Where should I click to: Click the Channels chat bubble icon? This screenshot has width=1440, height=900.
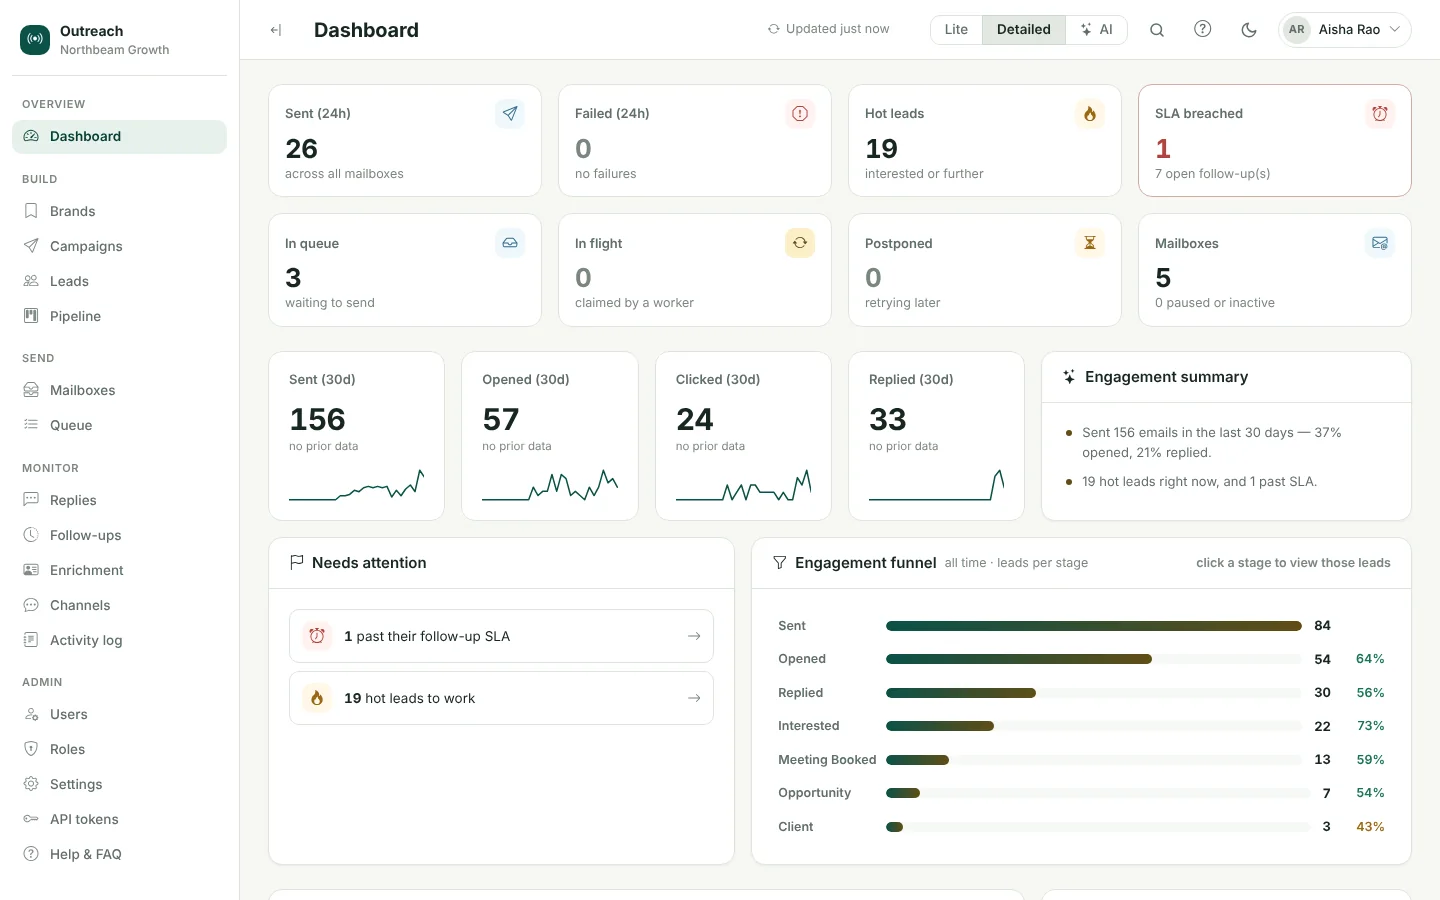click(31, 605)
